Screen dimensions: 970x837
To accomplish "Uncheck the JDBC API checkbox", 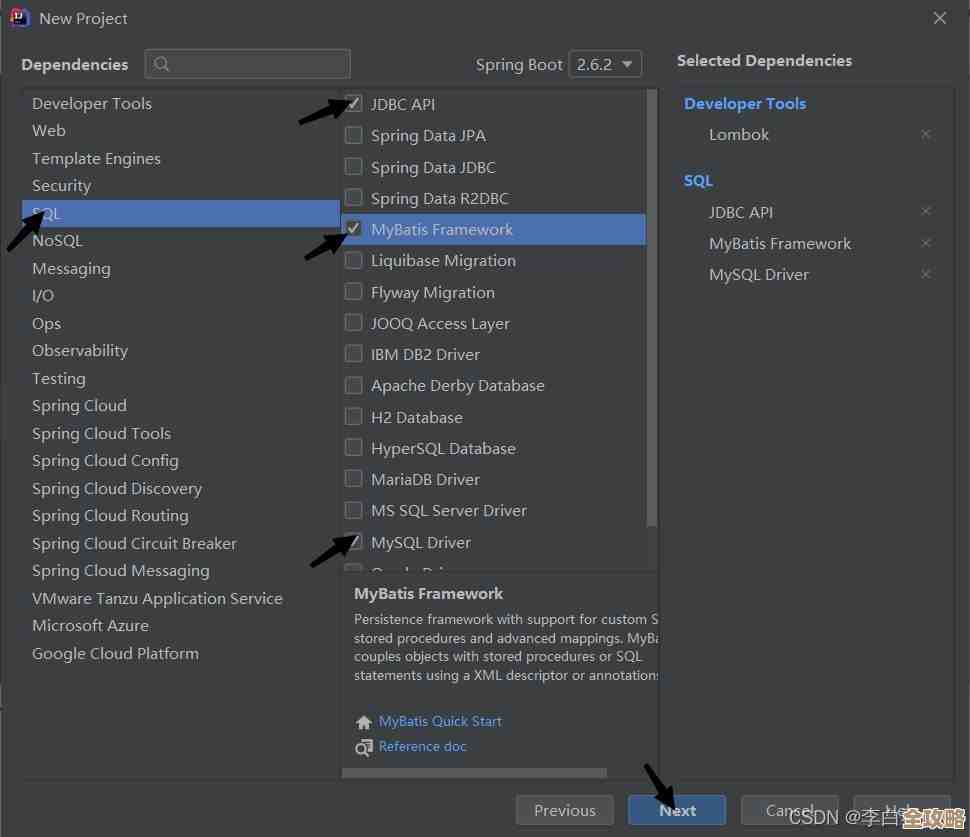I will [354, 104].
